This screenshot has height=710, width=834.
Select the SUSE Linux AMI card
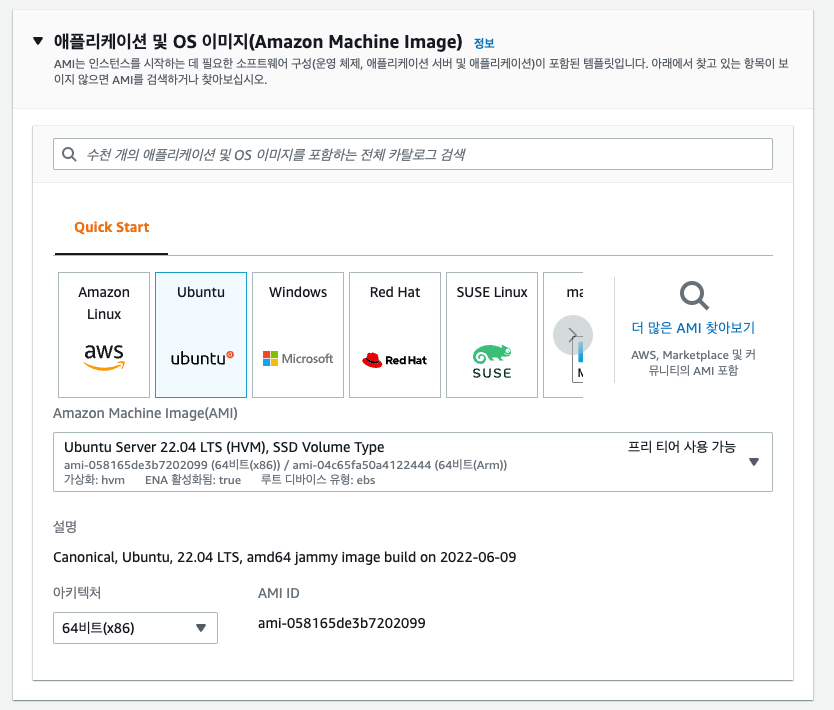[x=492, y=335]
